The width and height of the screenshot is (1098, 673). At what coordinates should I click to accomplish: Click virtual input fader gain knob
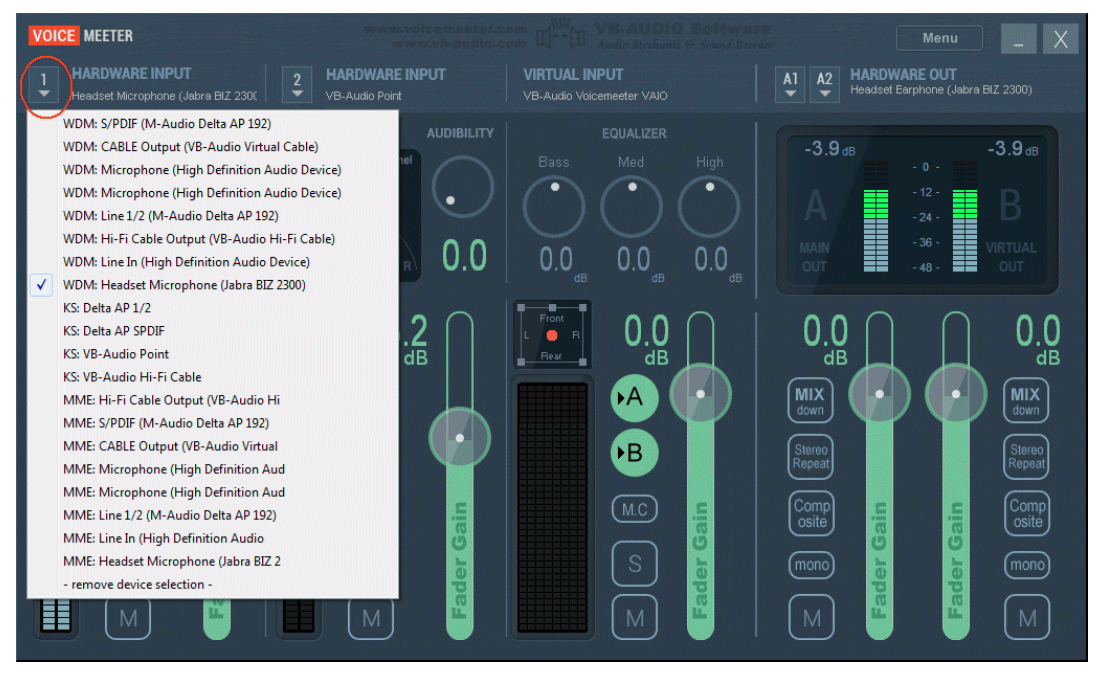pos(700,394)
